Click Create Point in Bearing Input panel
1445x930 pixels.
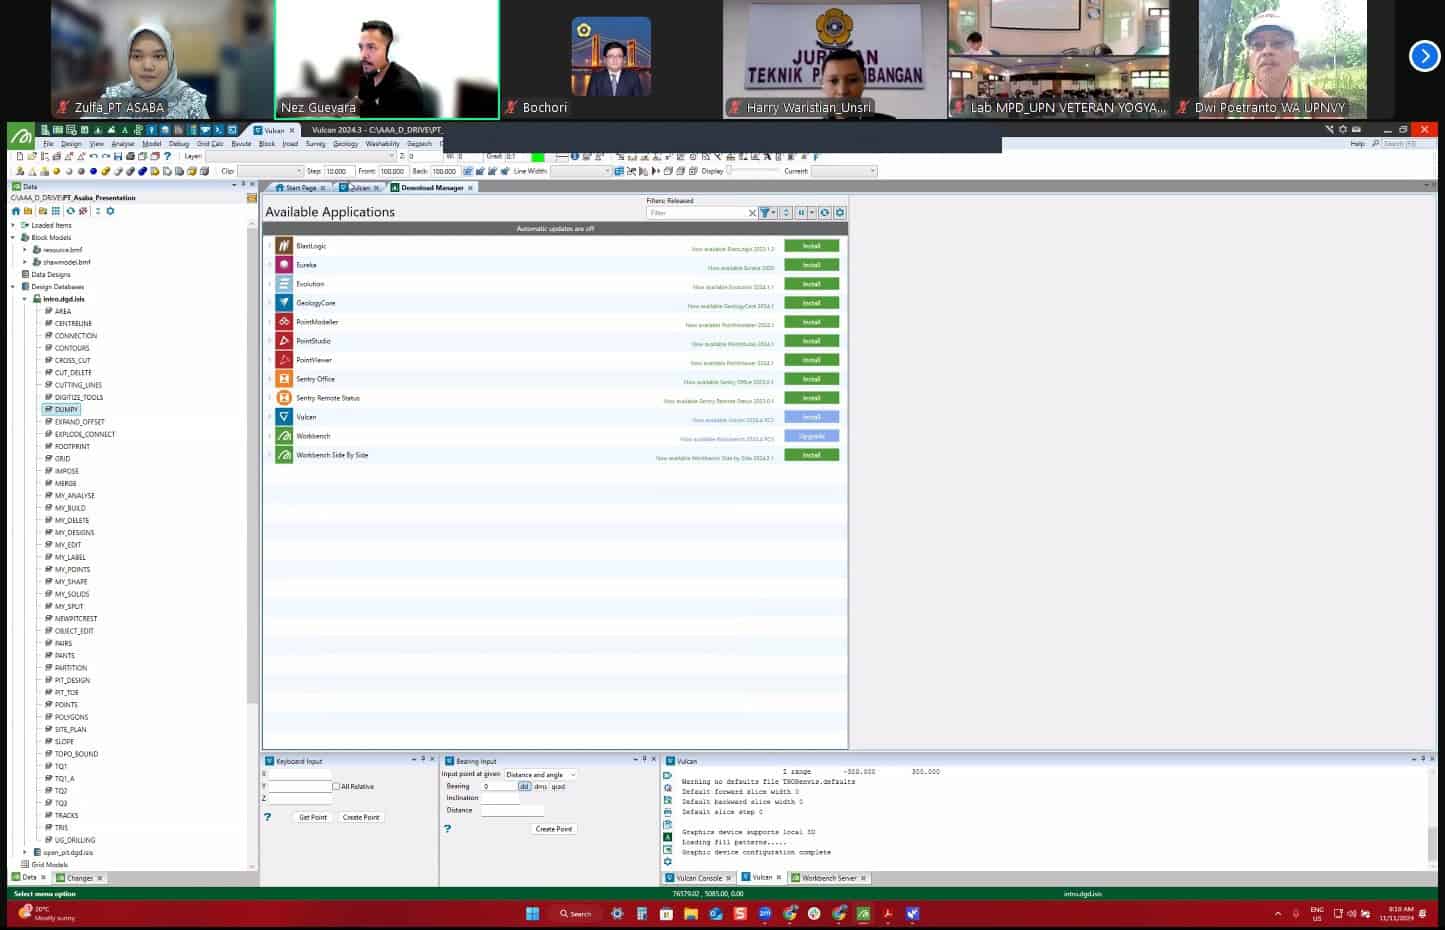coord(554,829)
